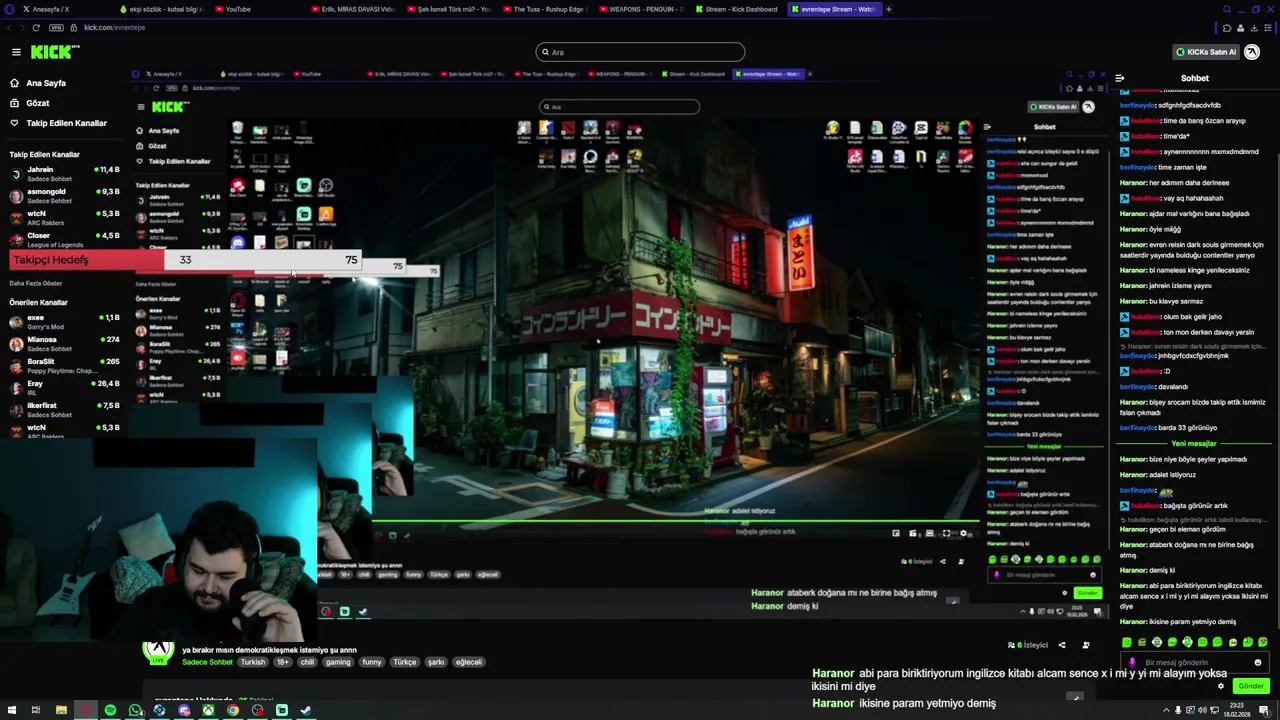
Task: Show hidden system tray icons chevron
Action: pos(1166,711)
